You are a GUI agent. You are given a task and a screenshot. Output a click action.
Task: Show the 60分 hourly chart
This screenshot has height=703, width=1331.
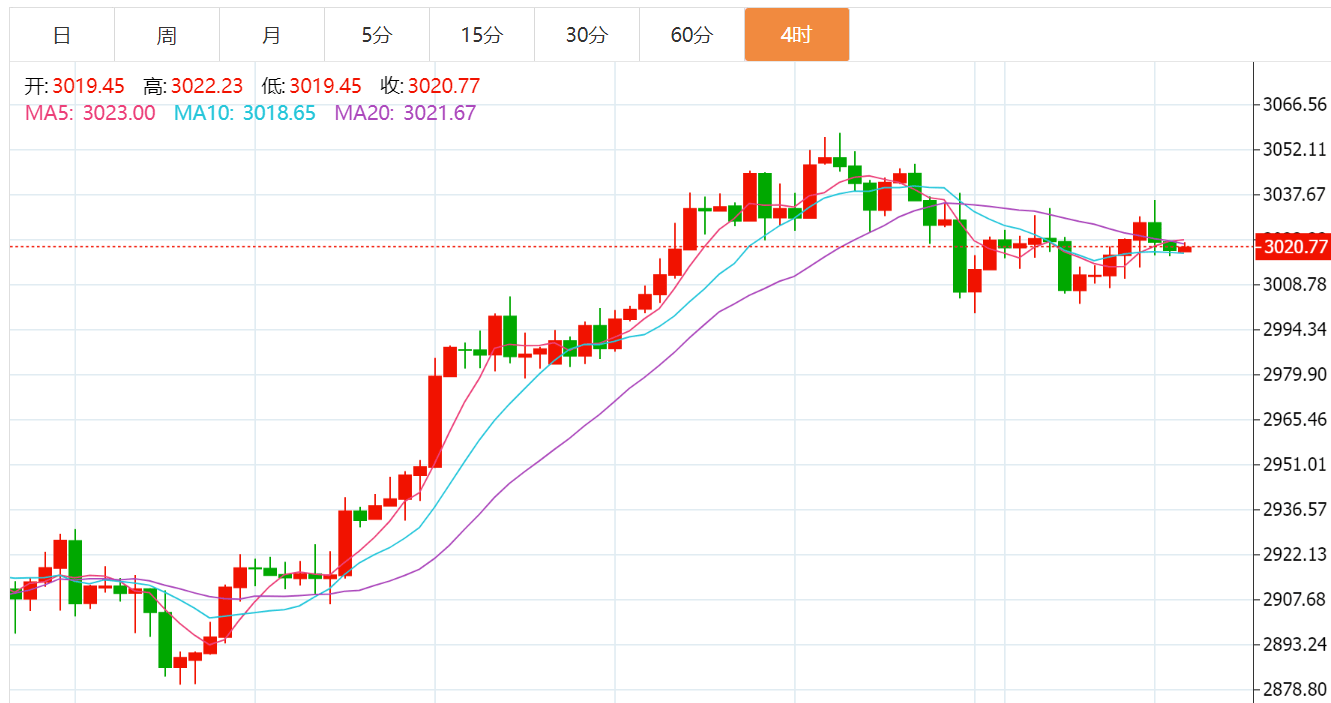[x=692, y=35]
